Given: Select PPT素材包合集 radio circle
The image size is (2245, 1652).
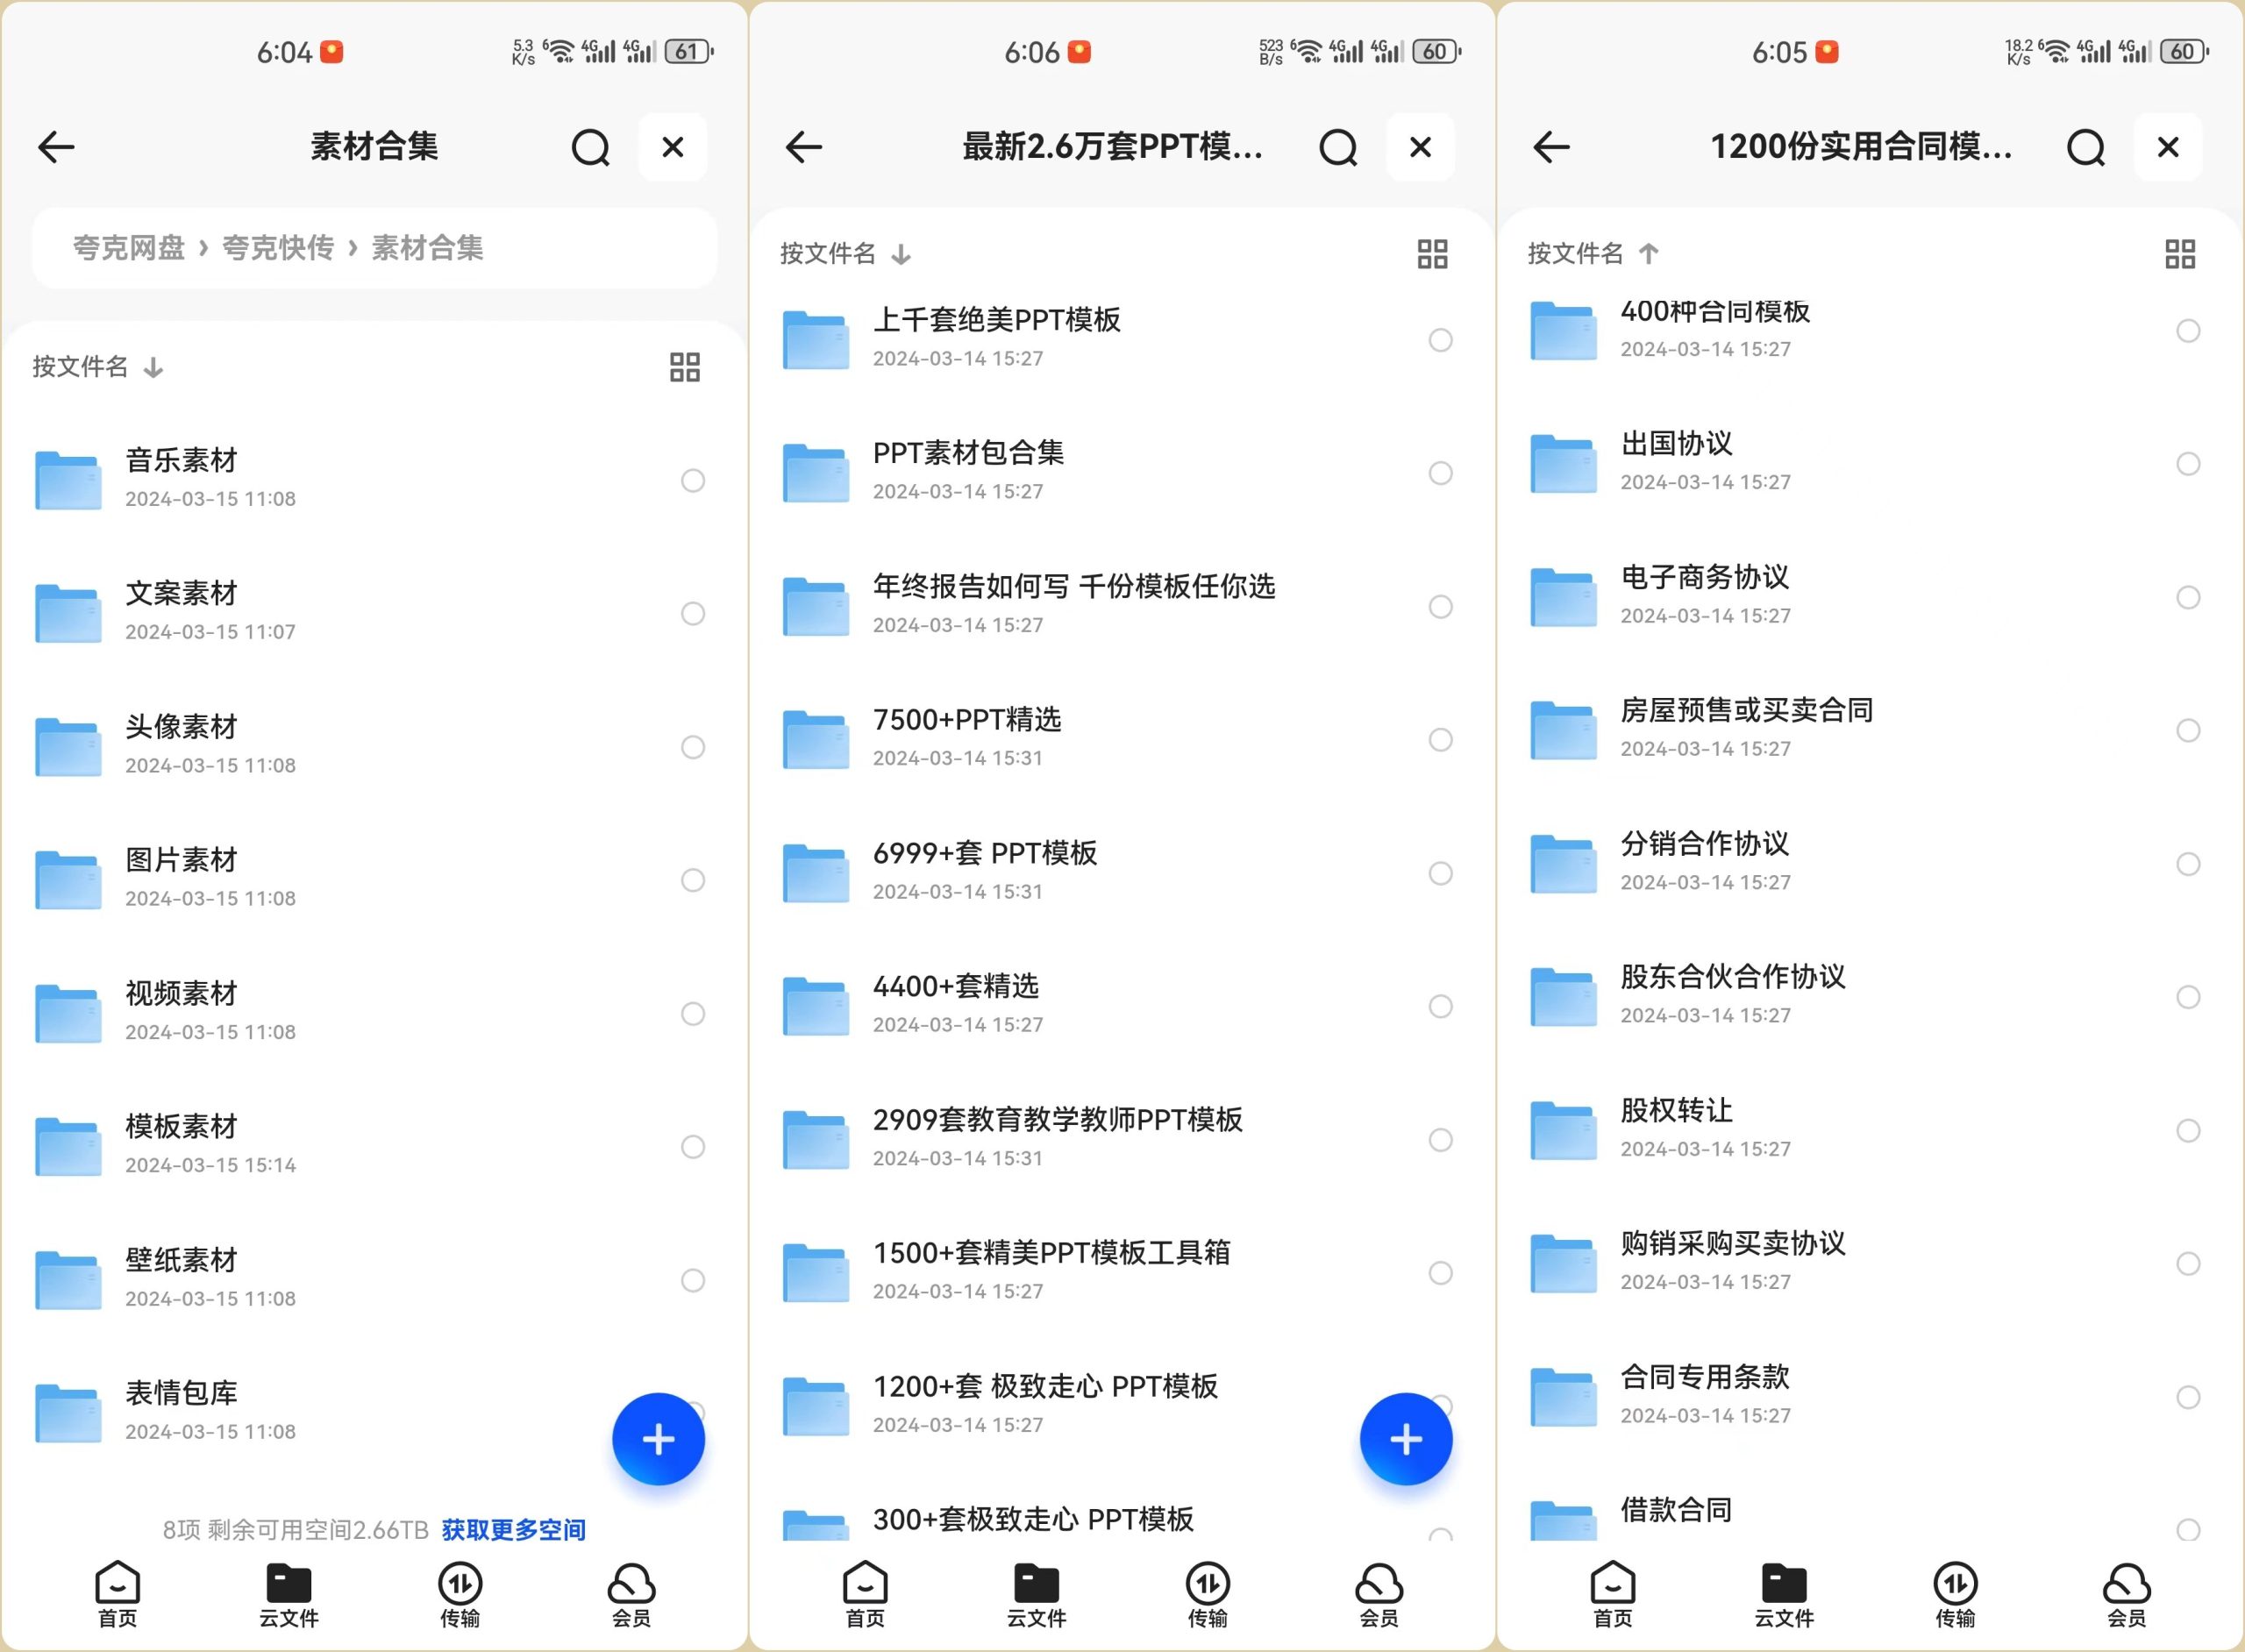Looking at the screenshot, I should click(x=1441, y=473).
